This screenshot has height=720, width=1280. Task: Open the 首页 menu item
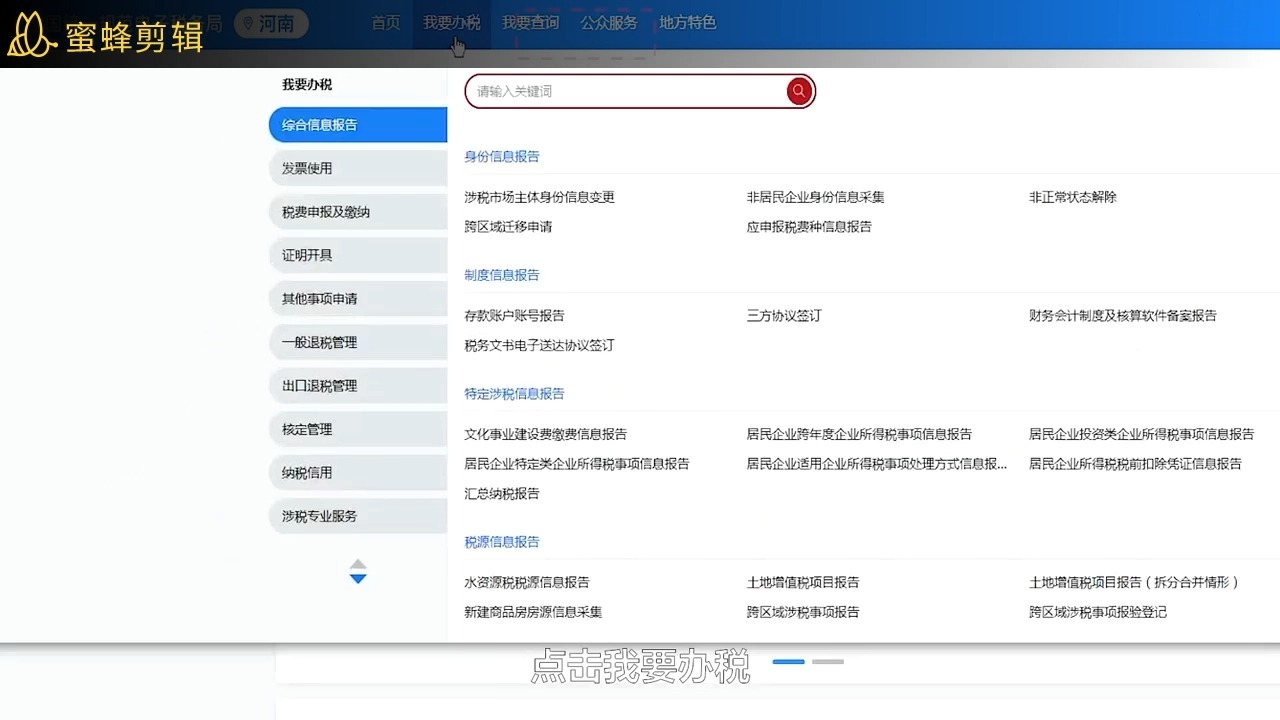coord(386,24)
